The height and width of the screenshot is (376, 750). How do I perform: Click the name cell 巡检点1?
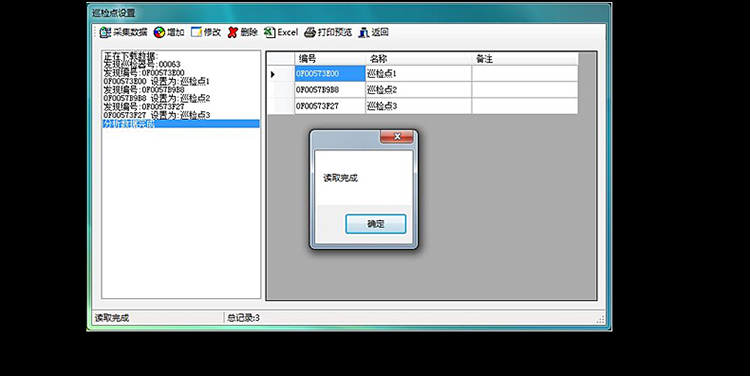419,74
